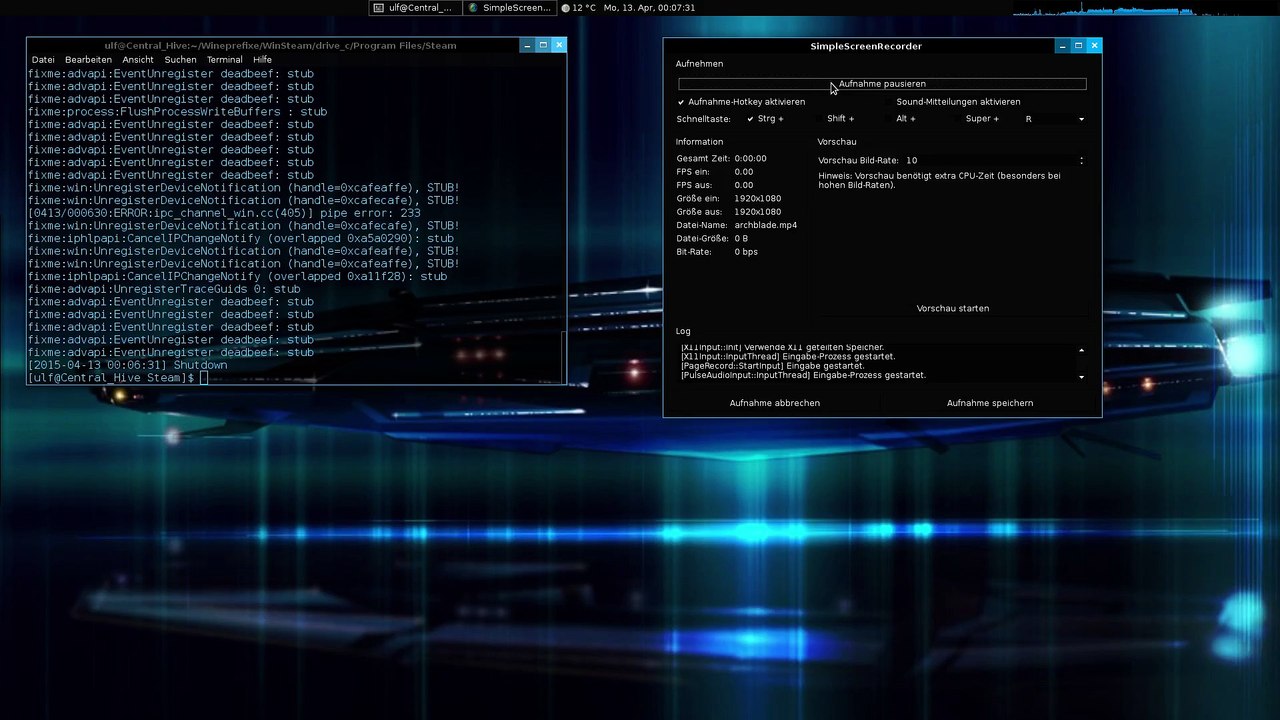Minimize the terminal window
This screenshot has width=1280, height=720.
point(527,45)
